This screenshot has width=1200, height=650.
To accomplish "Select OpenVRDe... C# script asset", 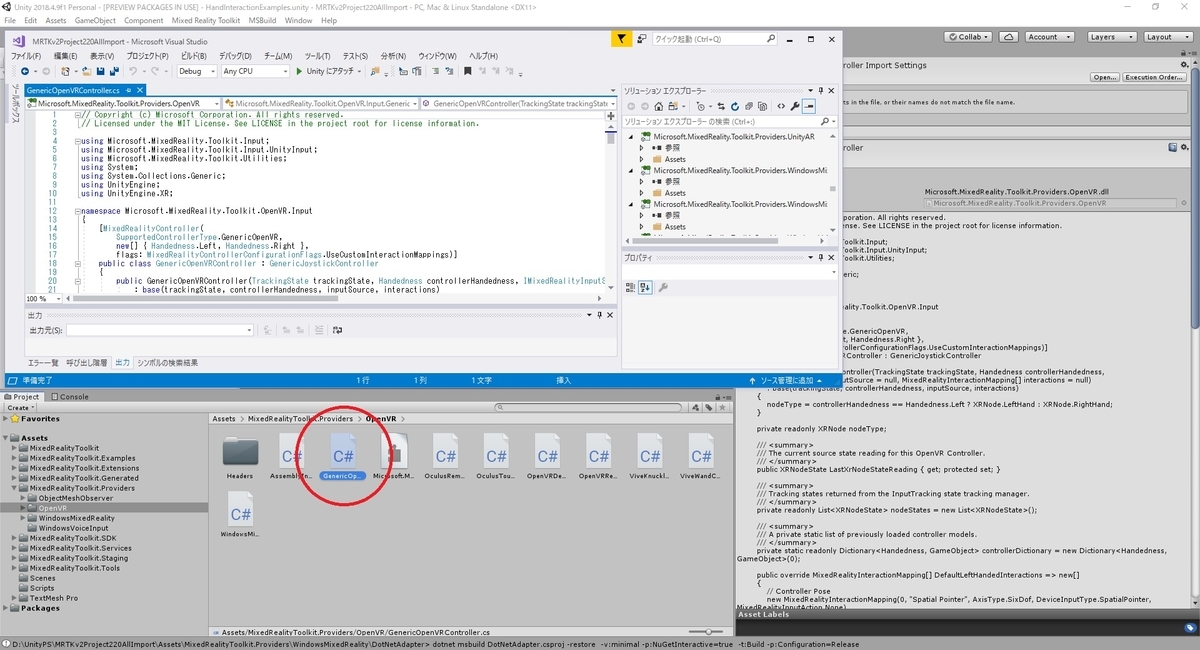I will pos(547,458).
